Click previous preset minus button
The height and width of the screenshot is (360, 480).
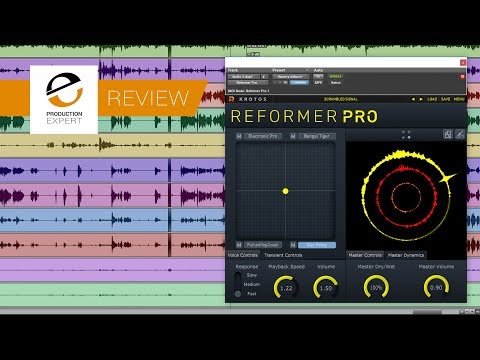pyautogui.click(x=275, y=82)
